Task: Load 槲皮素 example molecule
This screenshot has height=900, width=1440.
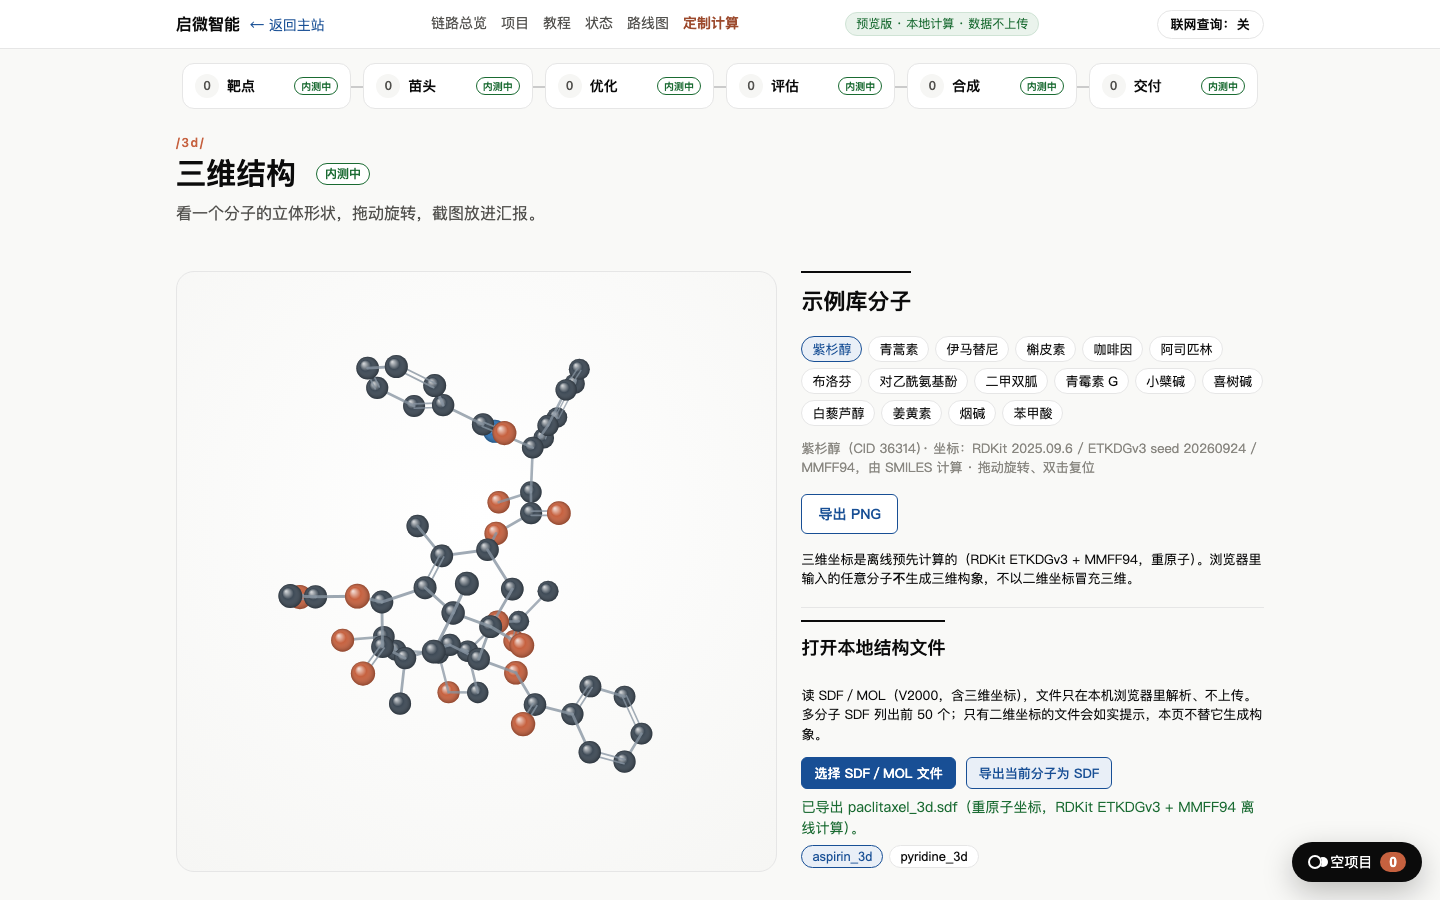Action: pos(1046,349)
